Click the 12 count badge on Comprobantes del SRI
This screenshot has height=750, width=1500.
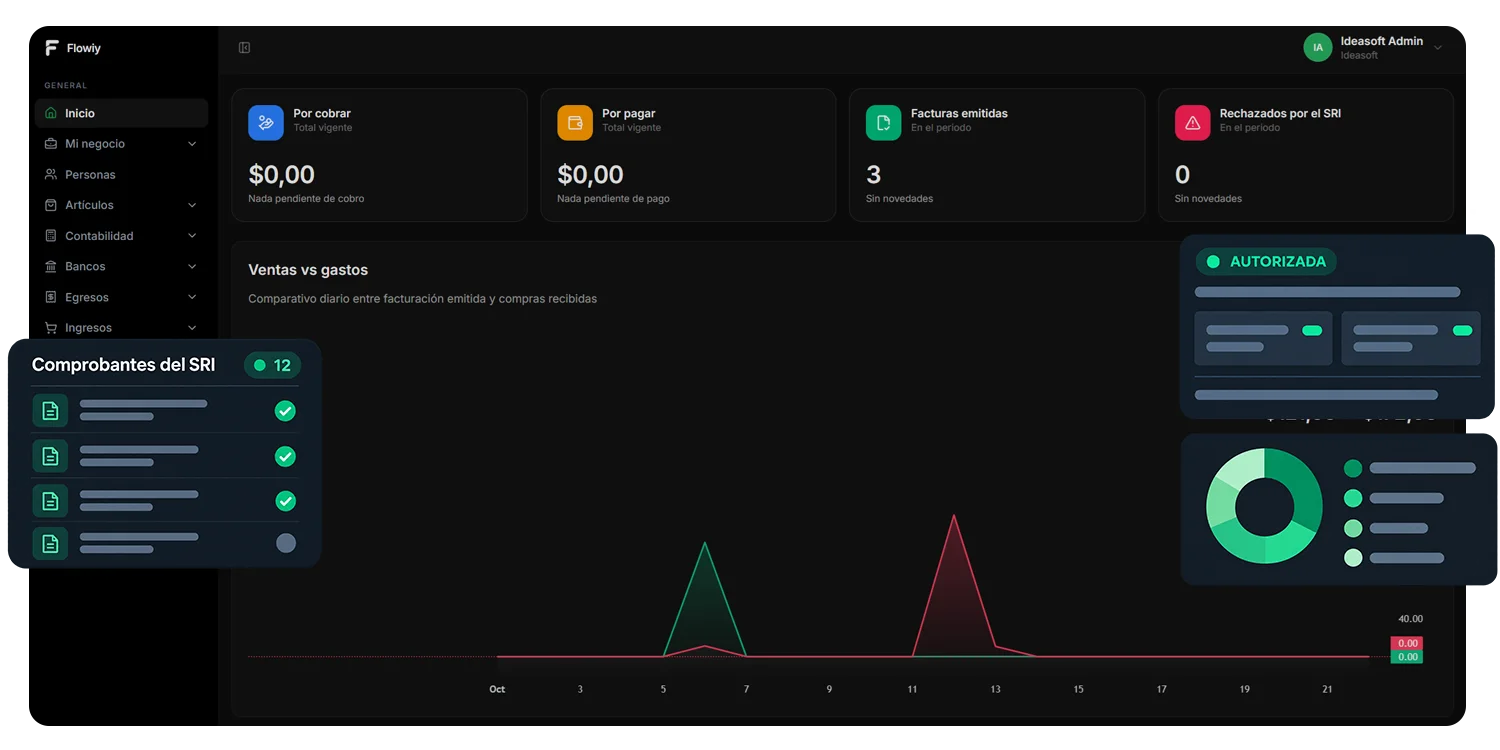tap(272, 366)
